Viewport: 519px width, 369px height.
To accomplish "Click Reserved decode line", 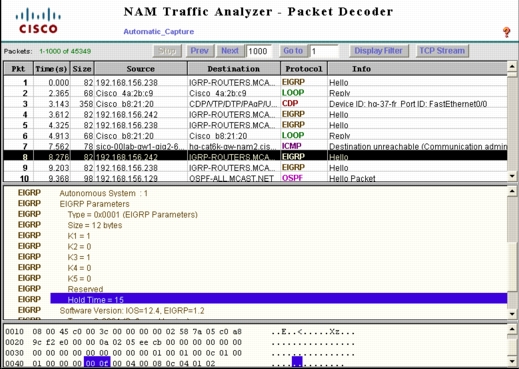I will pos(85,289).
